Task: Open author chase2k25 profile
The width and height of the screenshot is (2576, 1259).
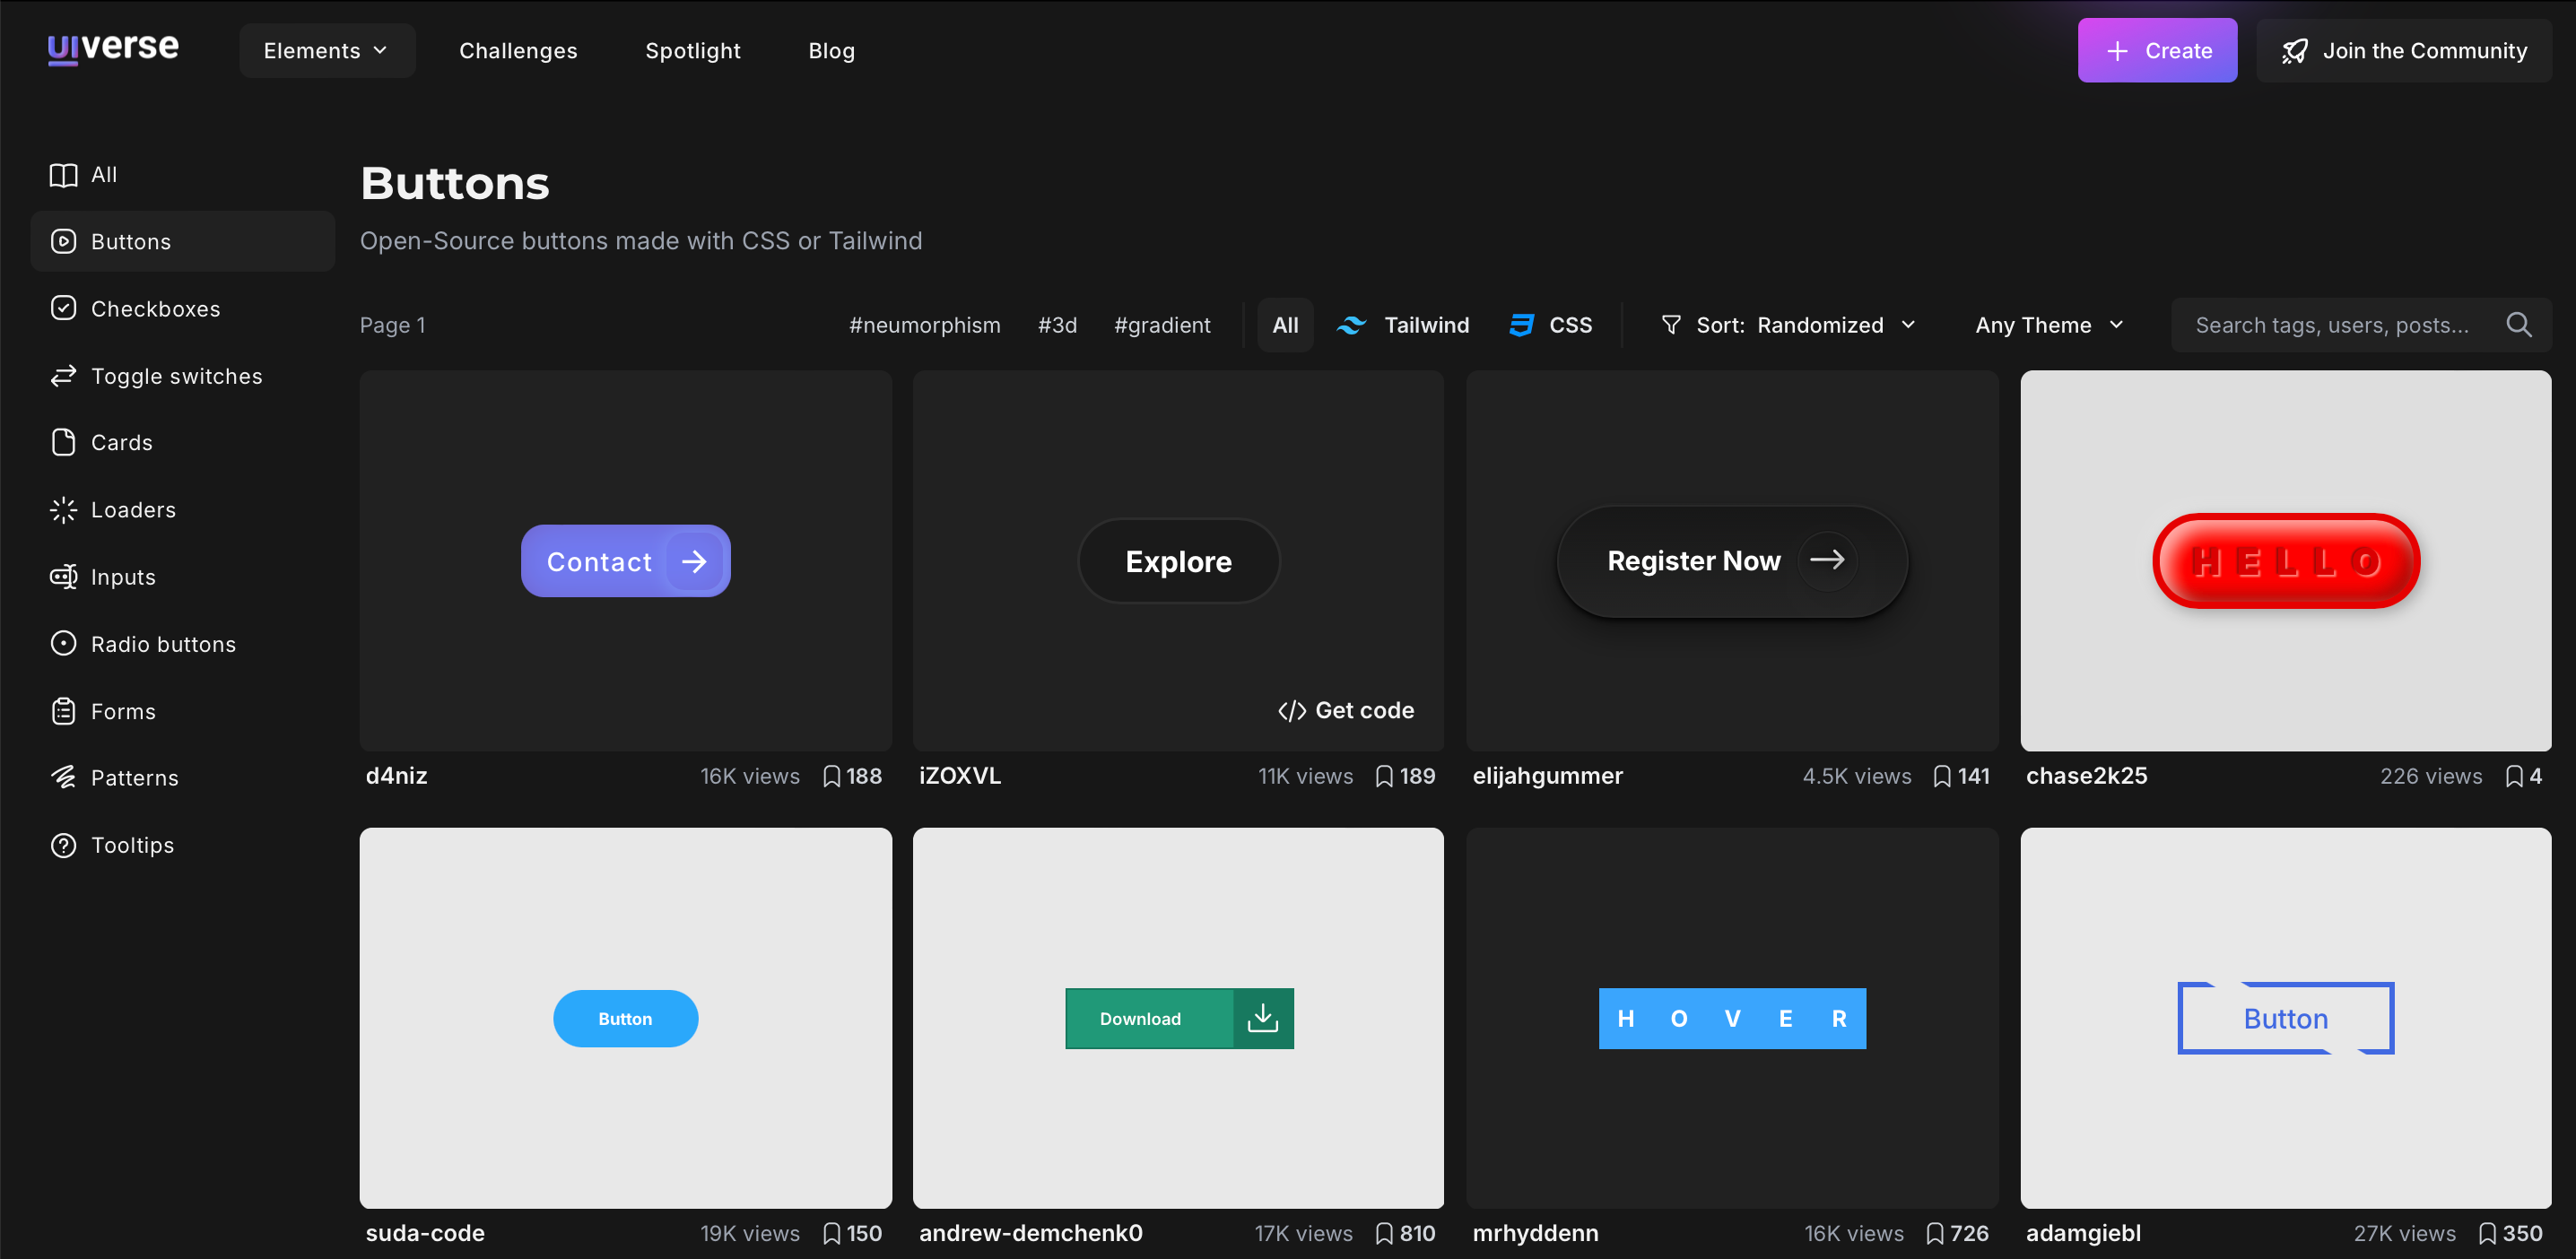Action: (2086, 776)
